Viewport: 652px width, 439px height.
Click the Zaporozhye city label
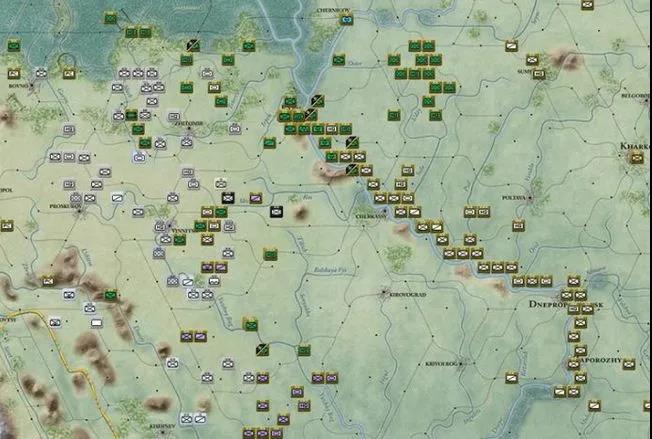pyautogui.click(x=602, y=360)
